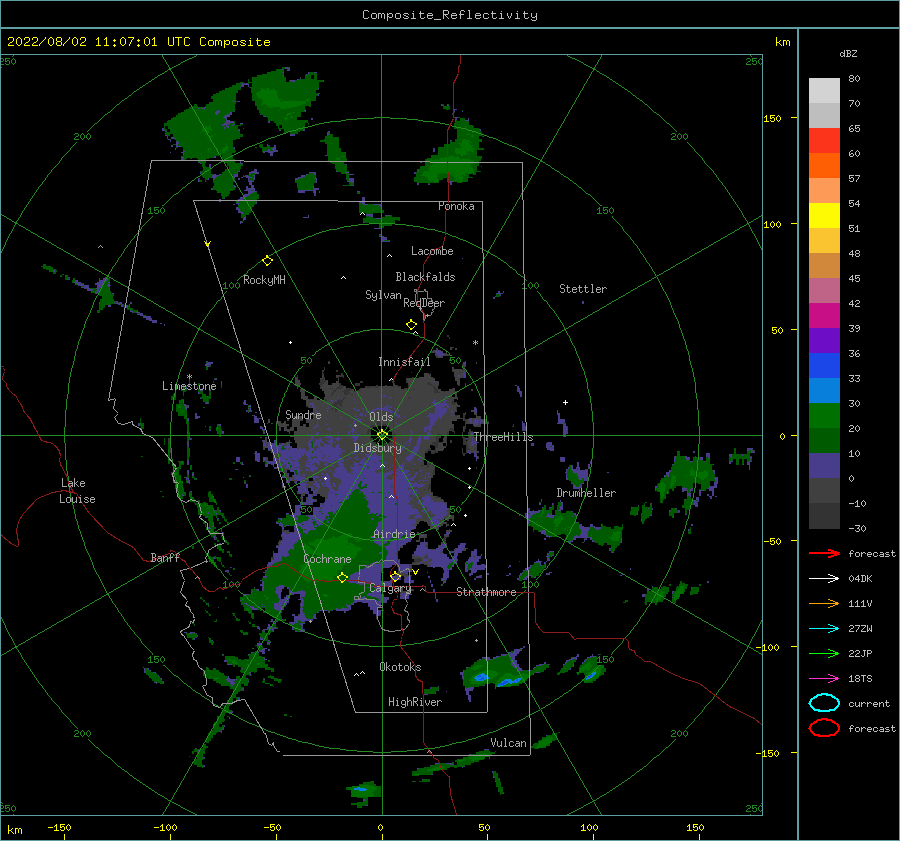Select the purple 36-39 dBZ swatch
Viewport: 900px width, 841px height.
[x=824, y=340]
